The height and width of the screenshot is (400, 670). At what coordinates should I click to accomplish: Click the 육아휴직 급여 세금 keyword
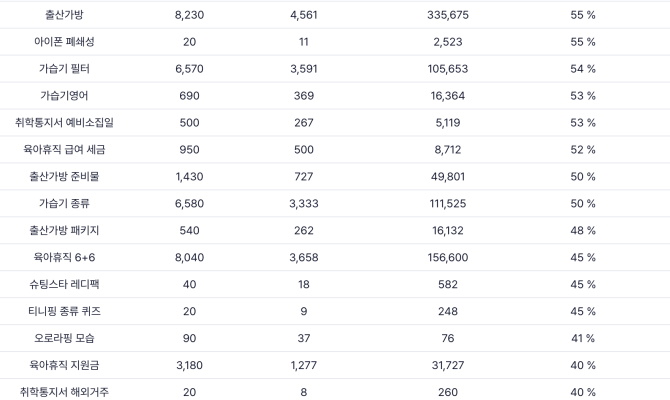(x=66, y=150)
